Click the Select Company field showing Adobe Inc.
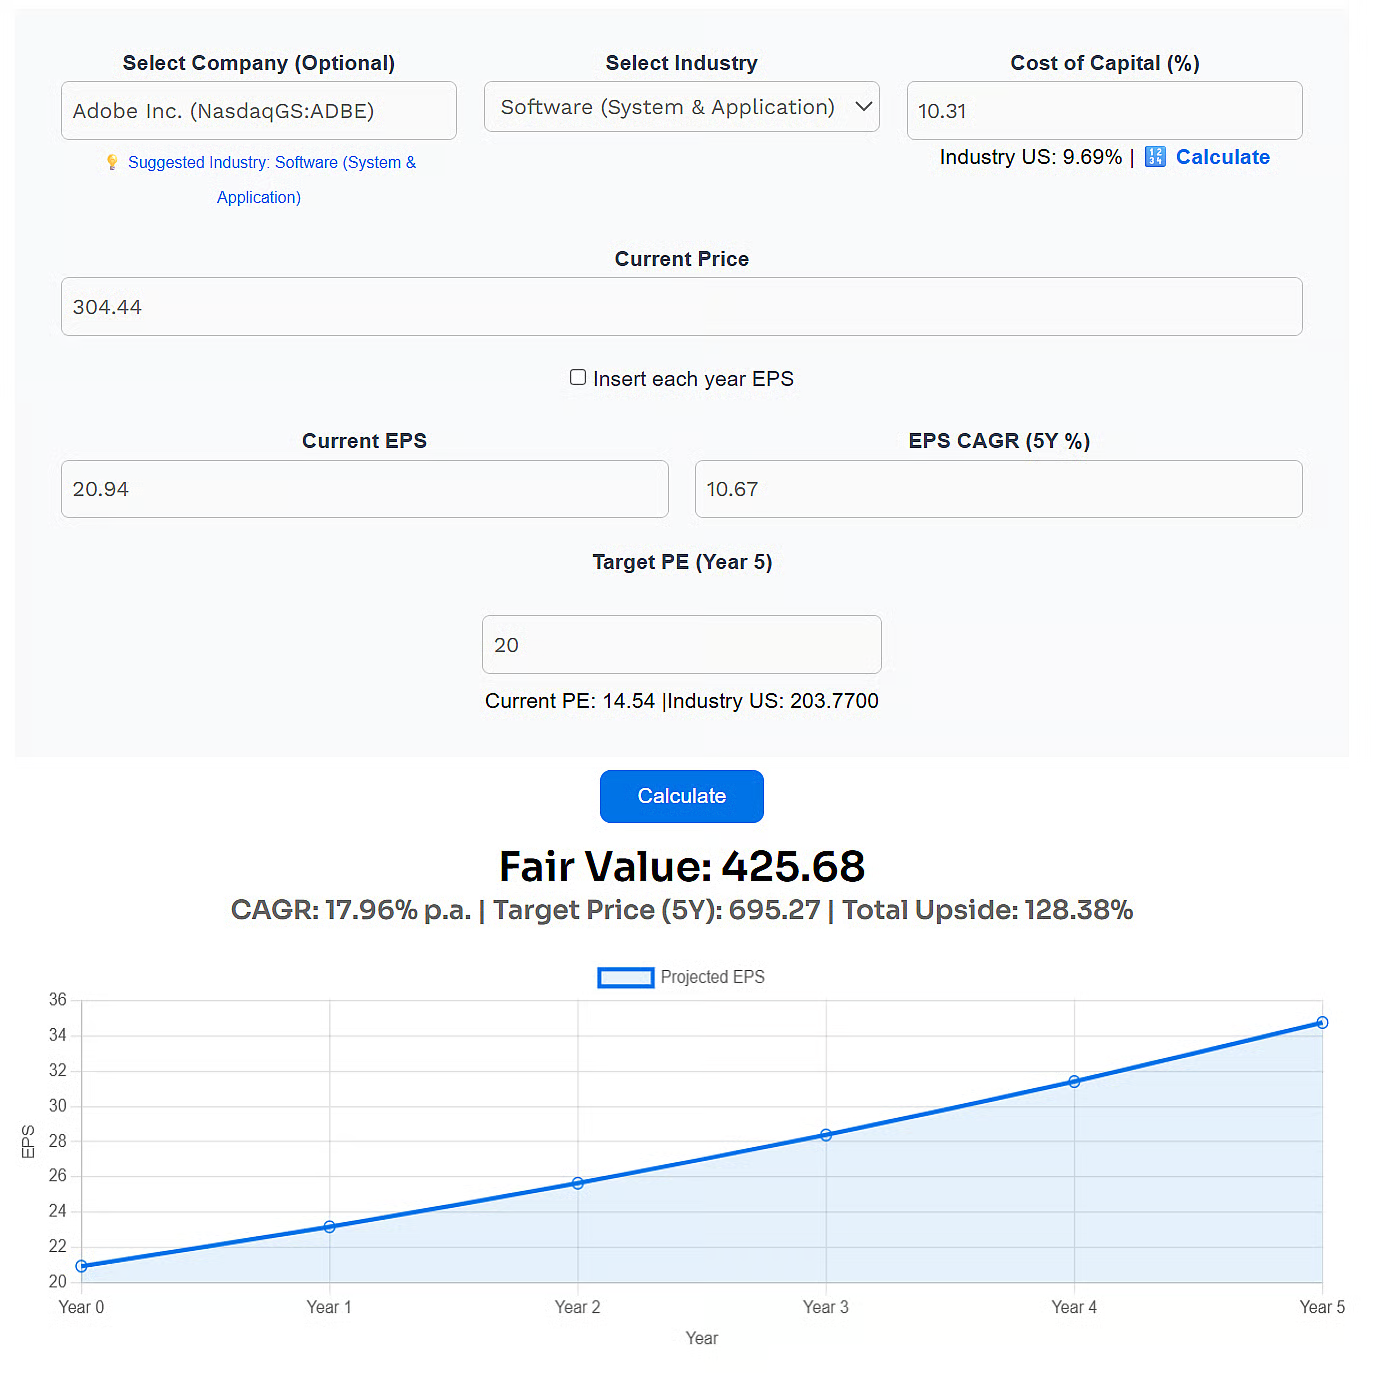This screenshot has width=1382, height=1373. 258,111
